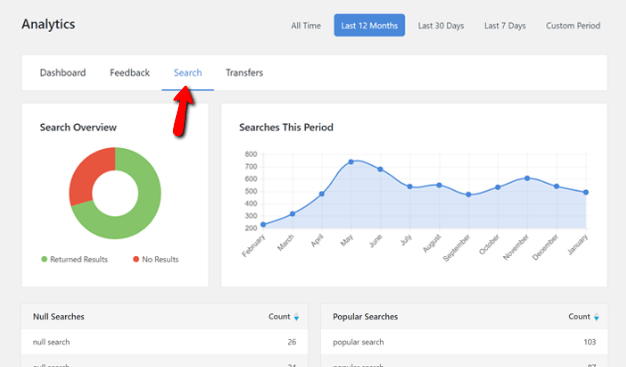The width and height of the screenshot is (626, 367).
Task: Click the November data point
Action: [x=527, y=178]
